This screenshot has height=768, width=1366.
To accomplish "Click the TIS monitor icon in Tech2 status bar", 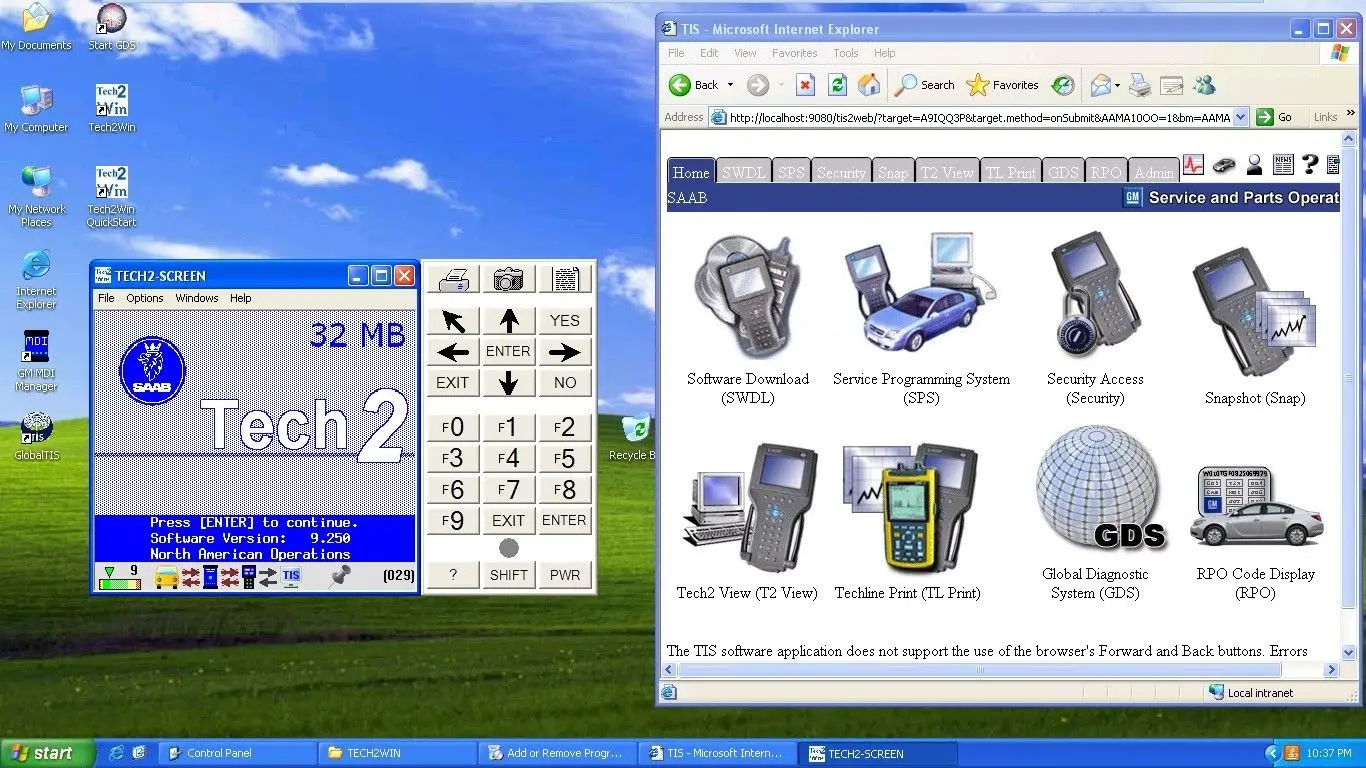I will point(291,576).
